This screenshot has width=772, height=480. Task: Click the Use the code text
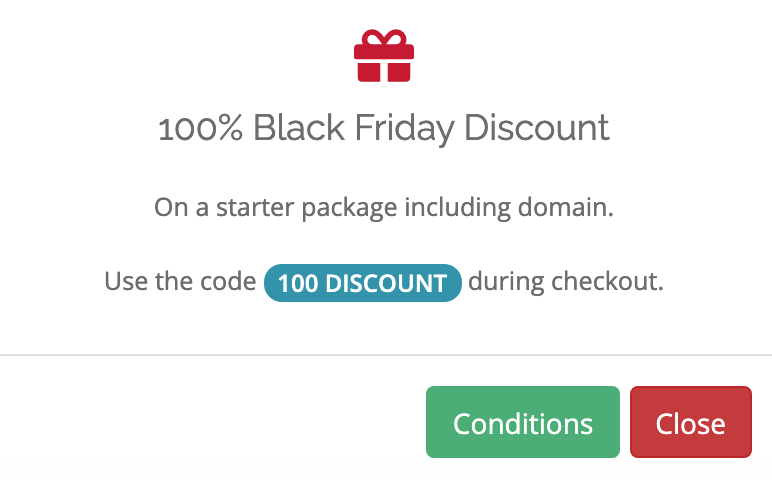click(x=180, y=281)
